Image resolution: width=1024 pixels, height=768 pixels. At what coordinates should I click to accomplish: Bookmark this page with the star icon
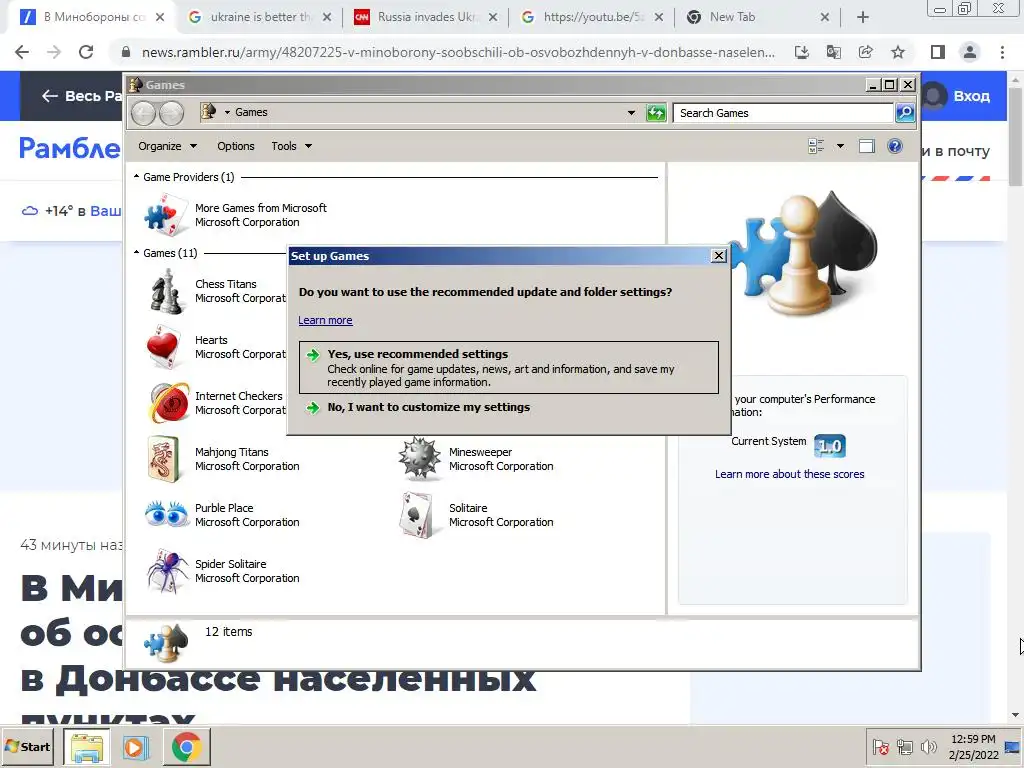[898, 52]
